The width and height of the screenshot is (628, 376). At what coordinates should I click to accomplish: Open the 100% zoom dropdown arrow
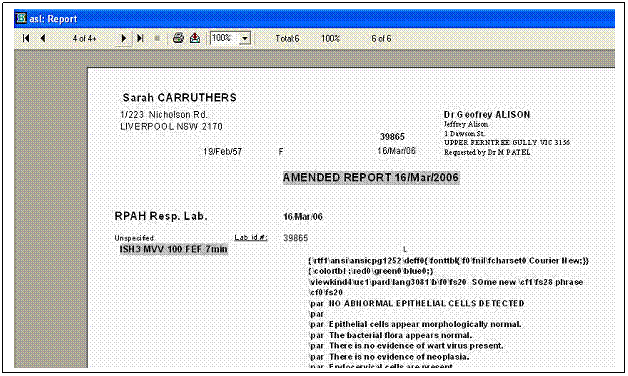pyautogui.click(x=245, y=38)
